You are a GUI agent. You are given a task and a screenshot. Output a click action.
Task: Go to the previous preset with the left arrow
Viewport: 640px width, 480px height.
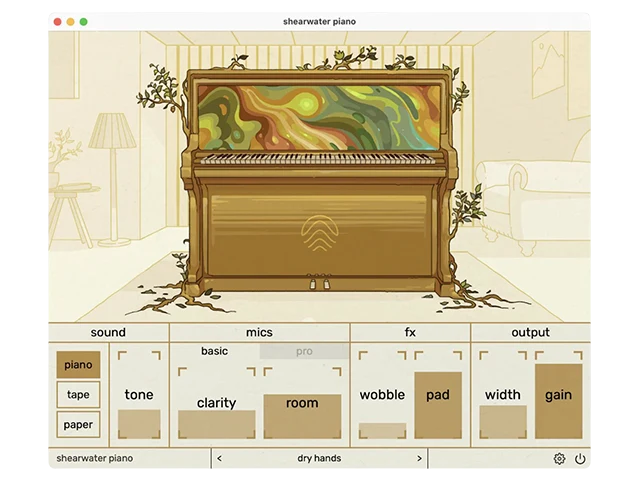220,458
